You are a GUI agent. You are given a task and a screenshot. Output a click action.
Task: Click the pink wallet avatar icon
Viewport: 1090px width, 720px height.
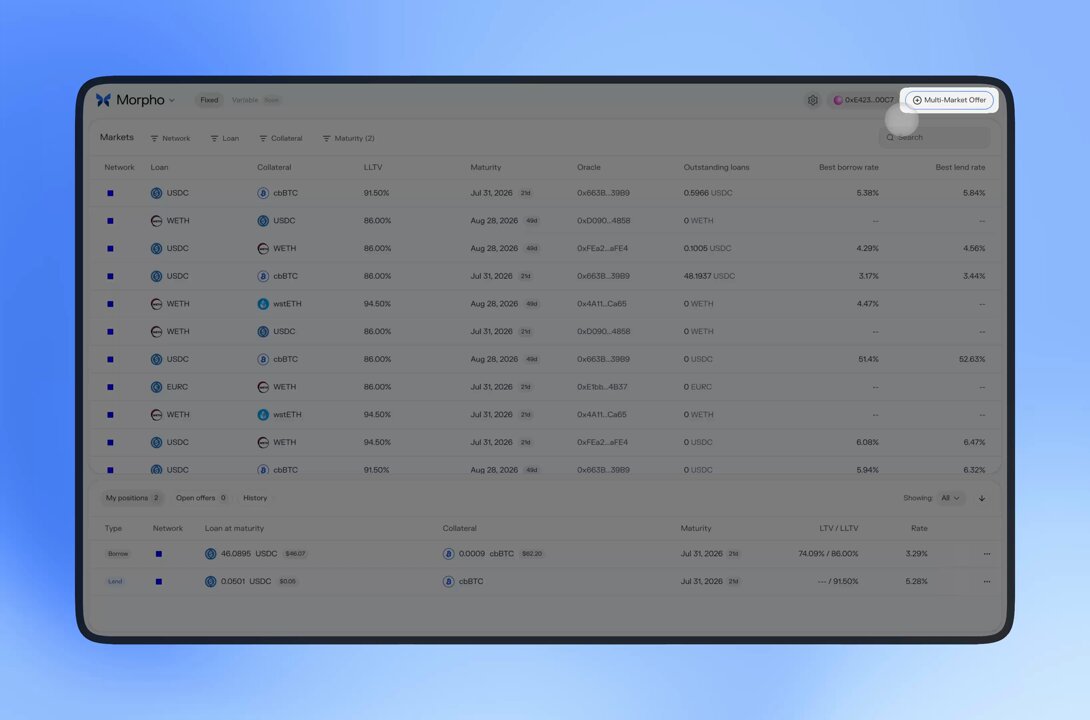point(838,100)
